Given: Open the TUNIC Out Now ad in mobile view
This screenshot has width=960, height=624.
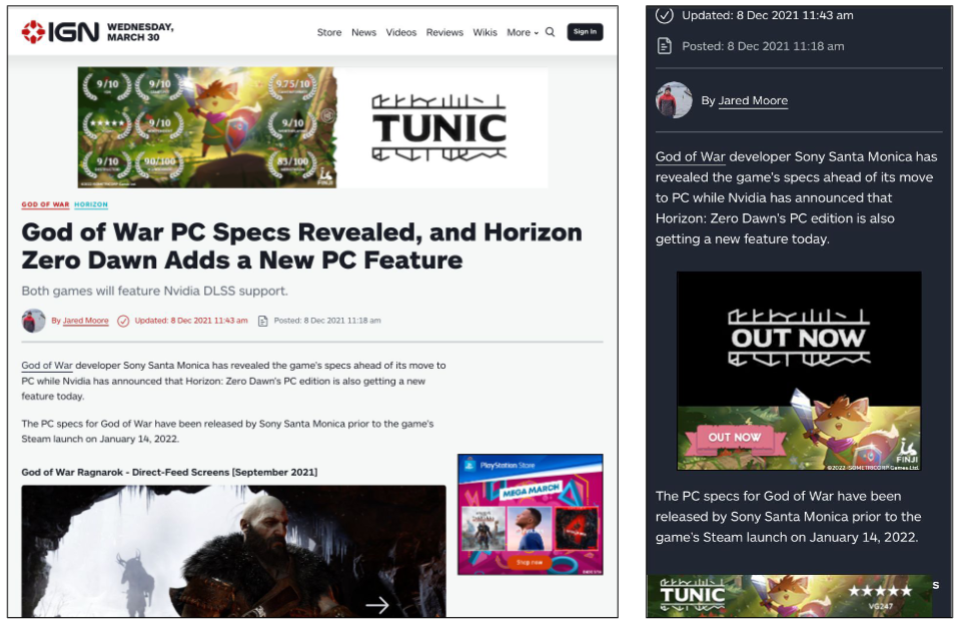Looking at the screenshot, I should [x=799, y=371].
